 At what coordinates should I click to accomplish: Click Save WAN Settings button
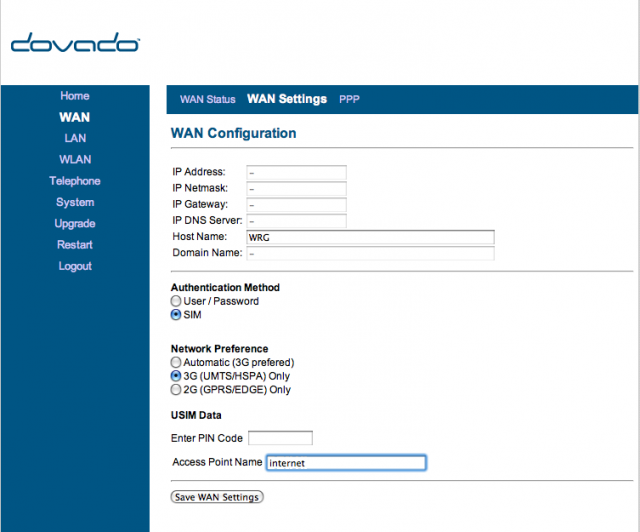[217, 497]
